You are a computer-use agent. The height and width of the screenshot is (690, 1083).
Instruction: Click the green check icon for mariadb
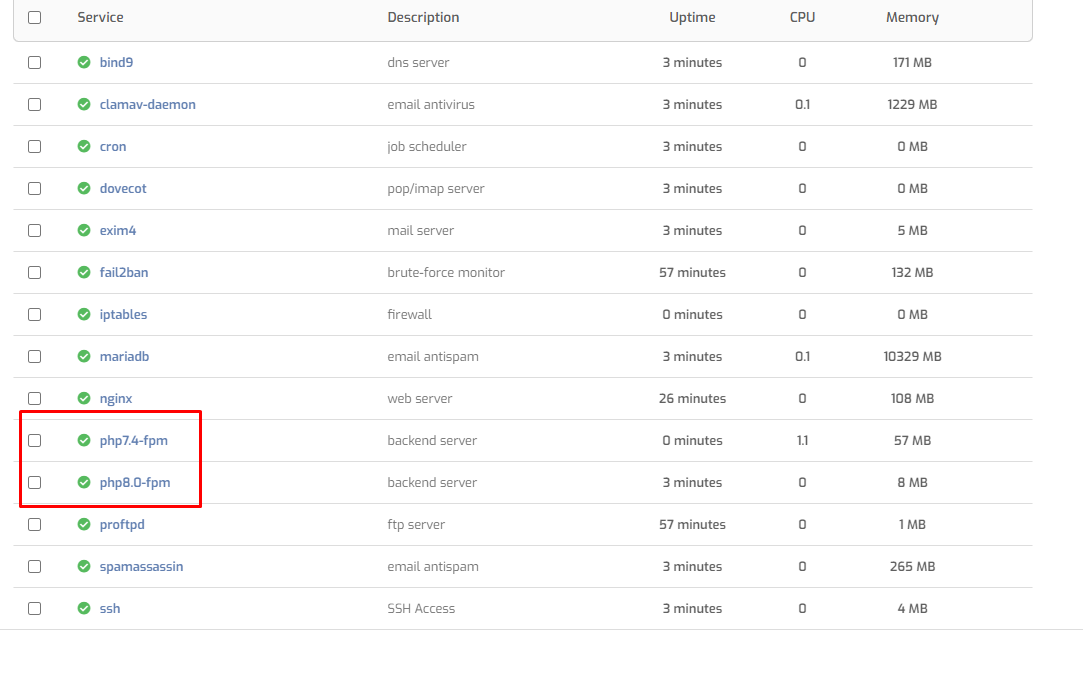coord(84,356)
